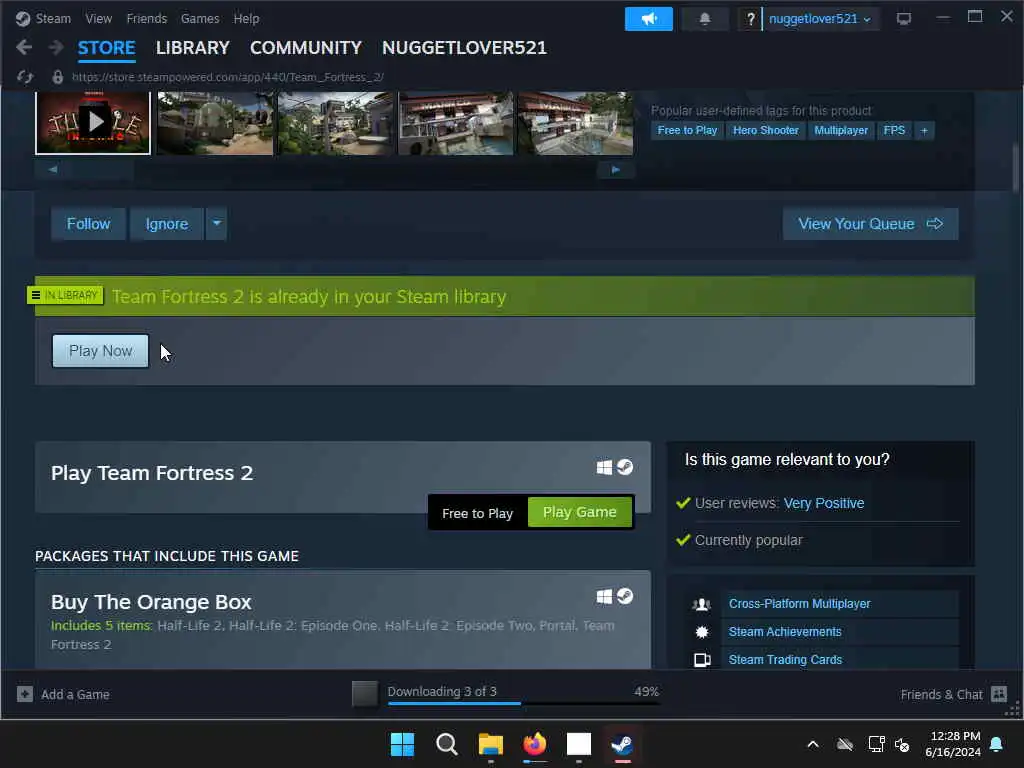1024x768 pixels.
Task: Click the Add a Game plus icon
Action: point(25,694)
